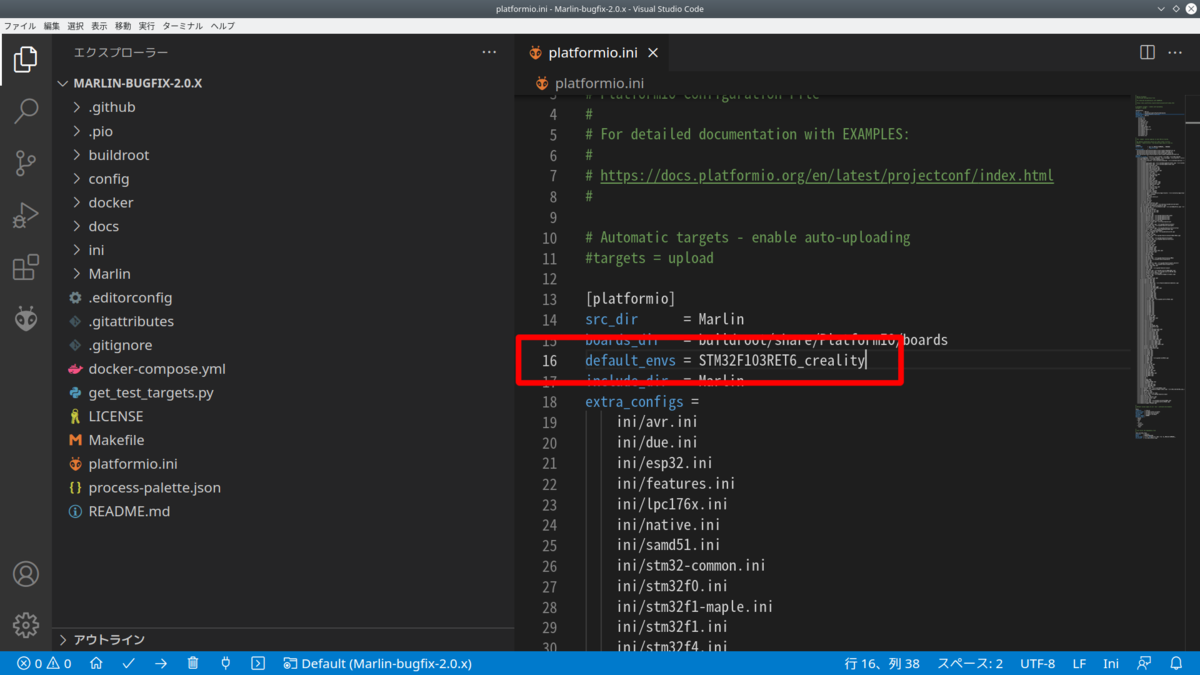Open the Accounts icon in activity bar
Screen dimensions: 1200x675
click(26, 574)
